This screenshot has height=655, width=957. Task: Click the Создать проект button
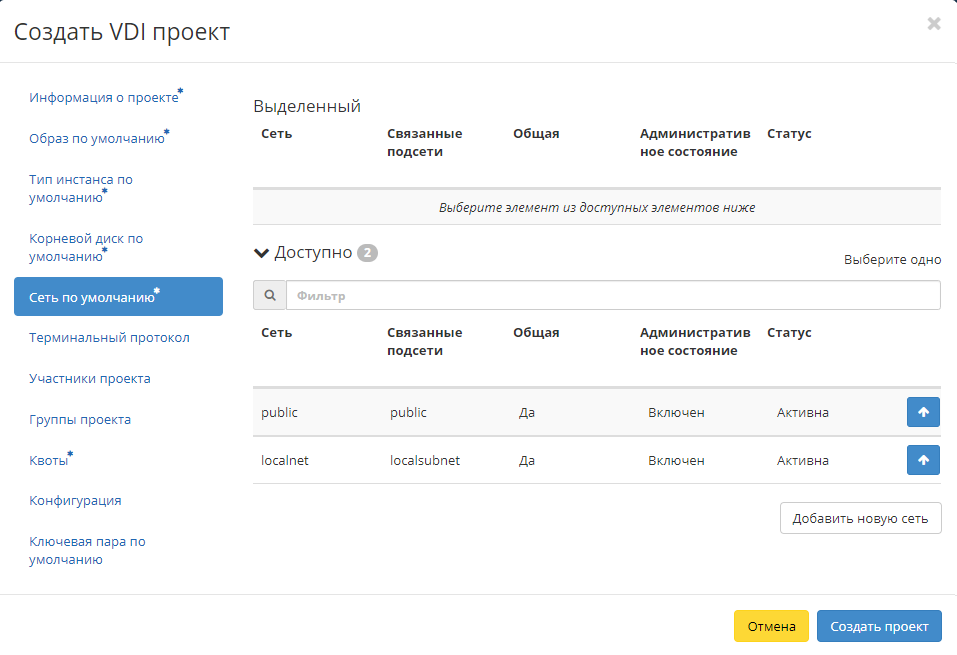pos(878,626)
